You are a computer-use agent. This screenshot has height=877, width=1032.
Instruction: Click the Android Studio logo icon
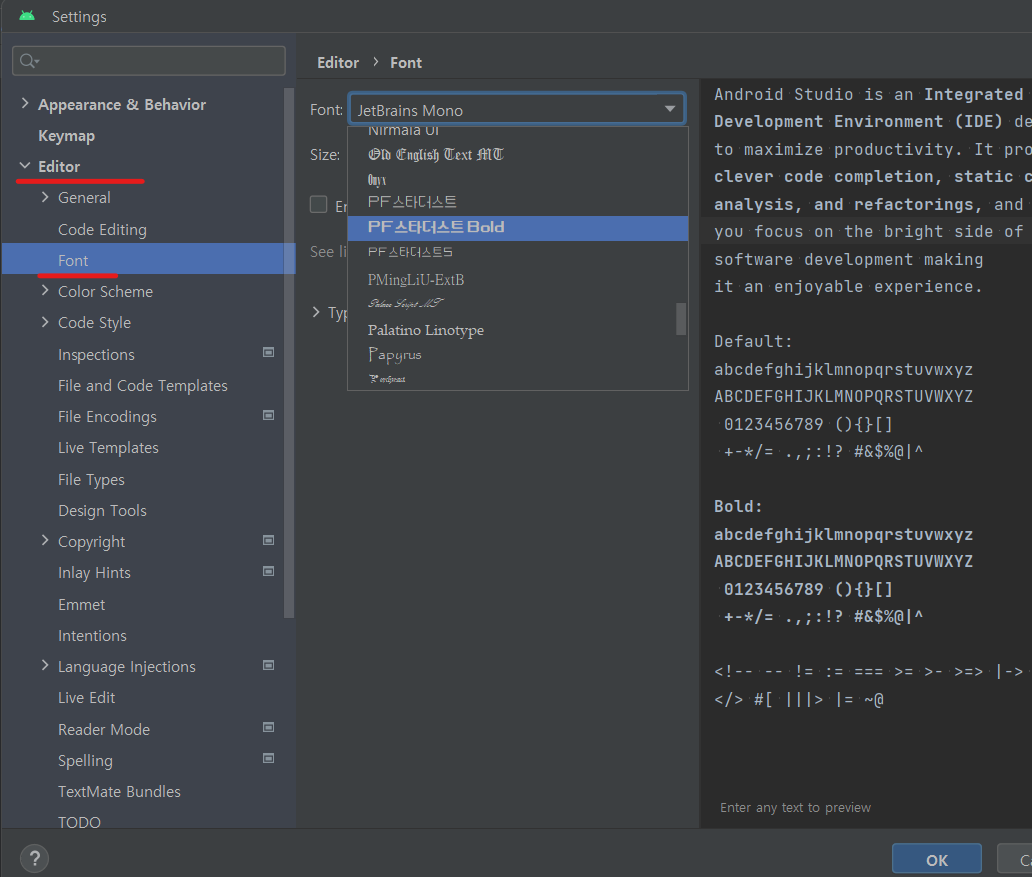[x=27, y=16]
